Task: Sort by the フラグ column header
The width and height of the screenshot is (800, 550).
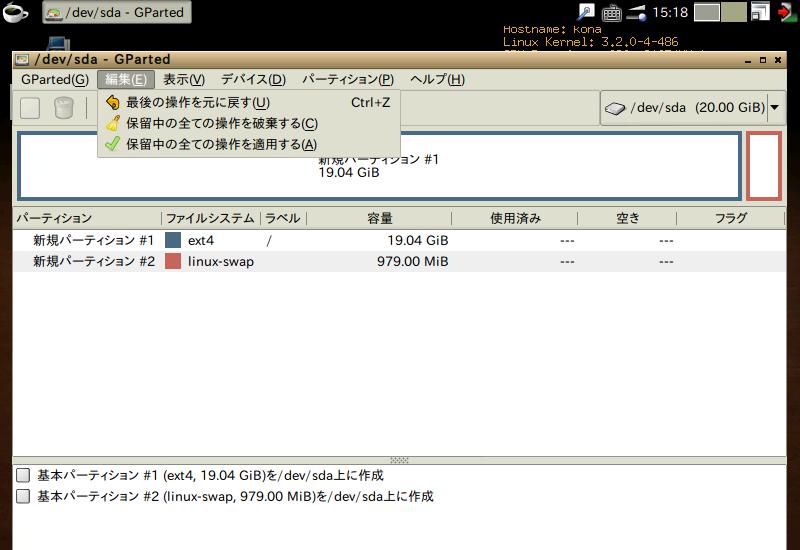Action: coord(730,218)
